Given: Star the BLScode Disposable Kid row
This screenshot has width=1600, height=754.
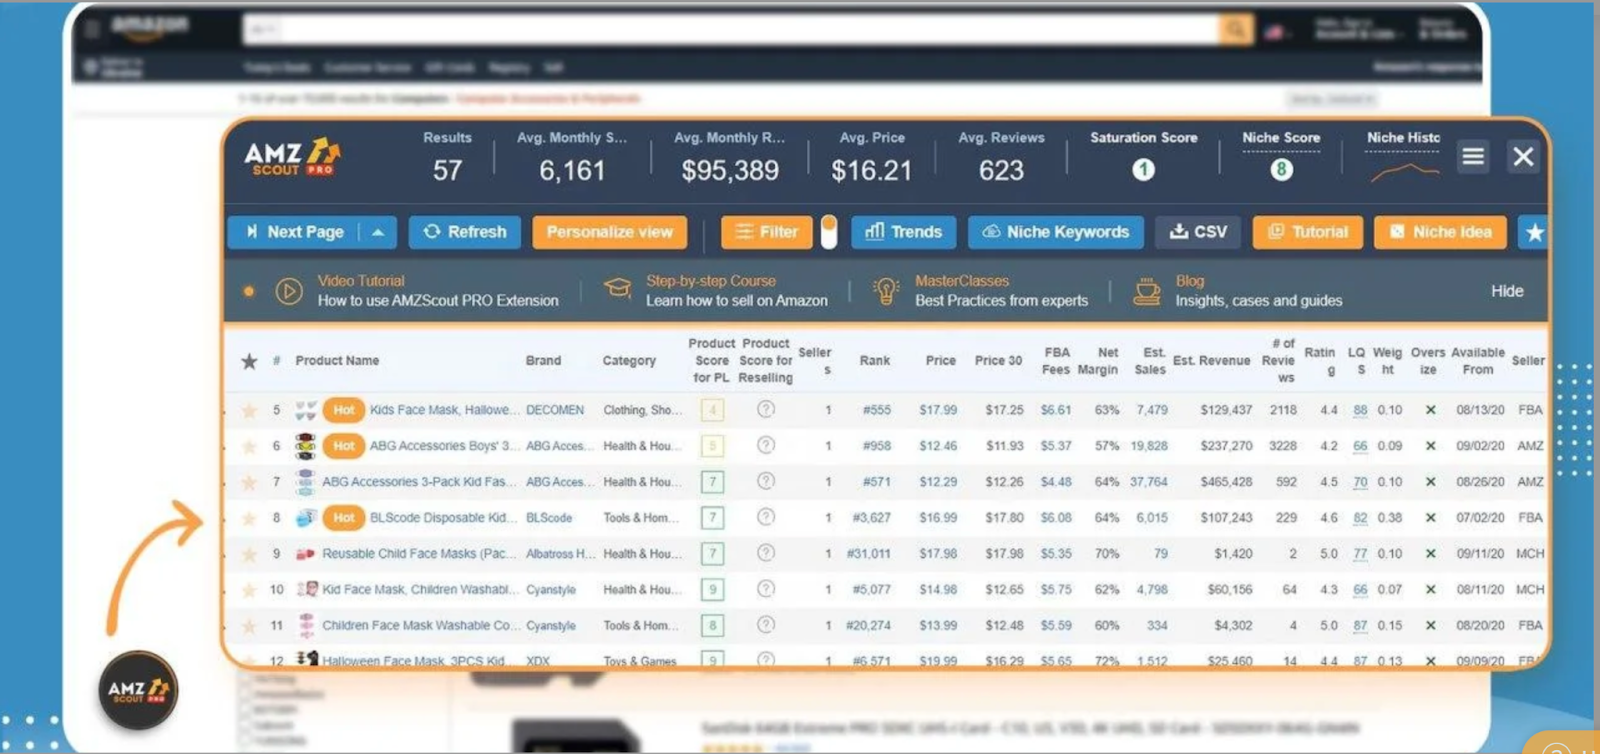Looking at the screenshot, I should tap(249, 518).
